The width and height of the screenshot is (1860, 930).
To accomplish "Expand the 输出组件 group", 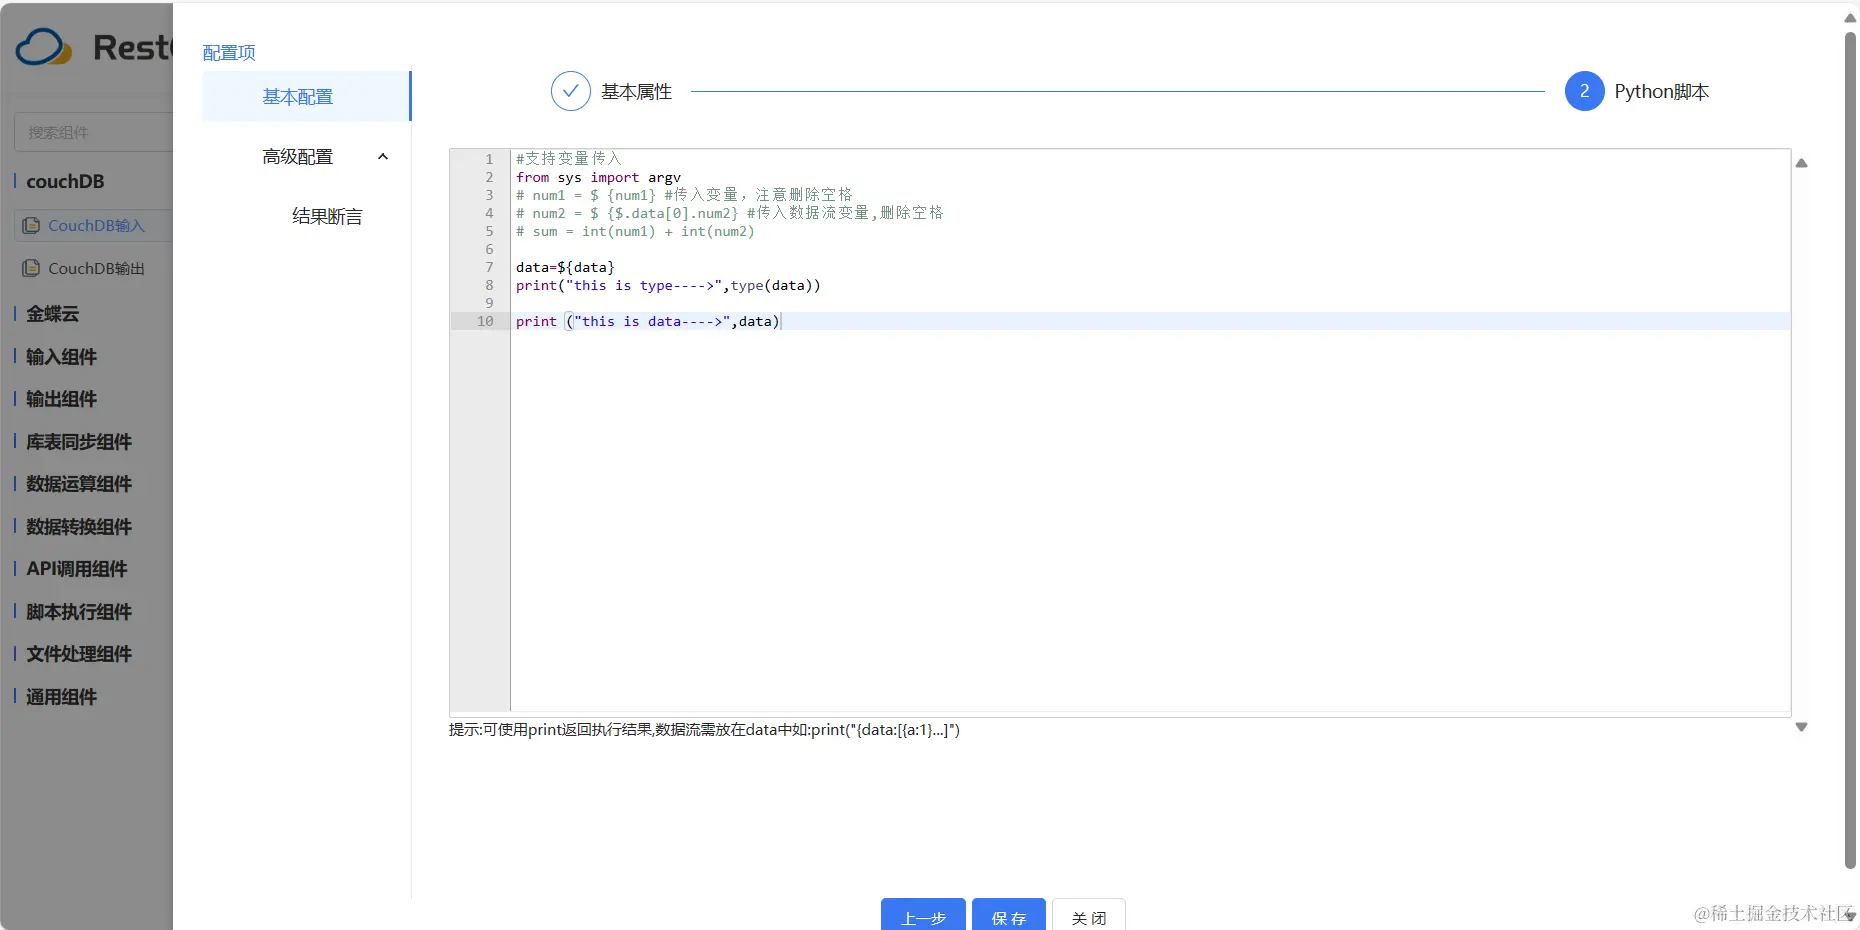I will coord(61,399).
